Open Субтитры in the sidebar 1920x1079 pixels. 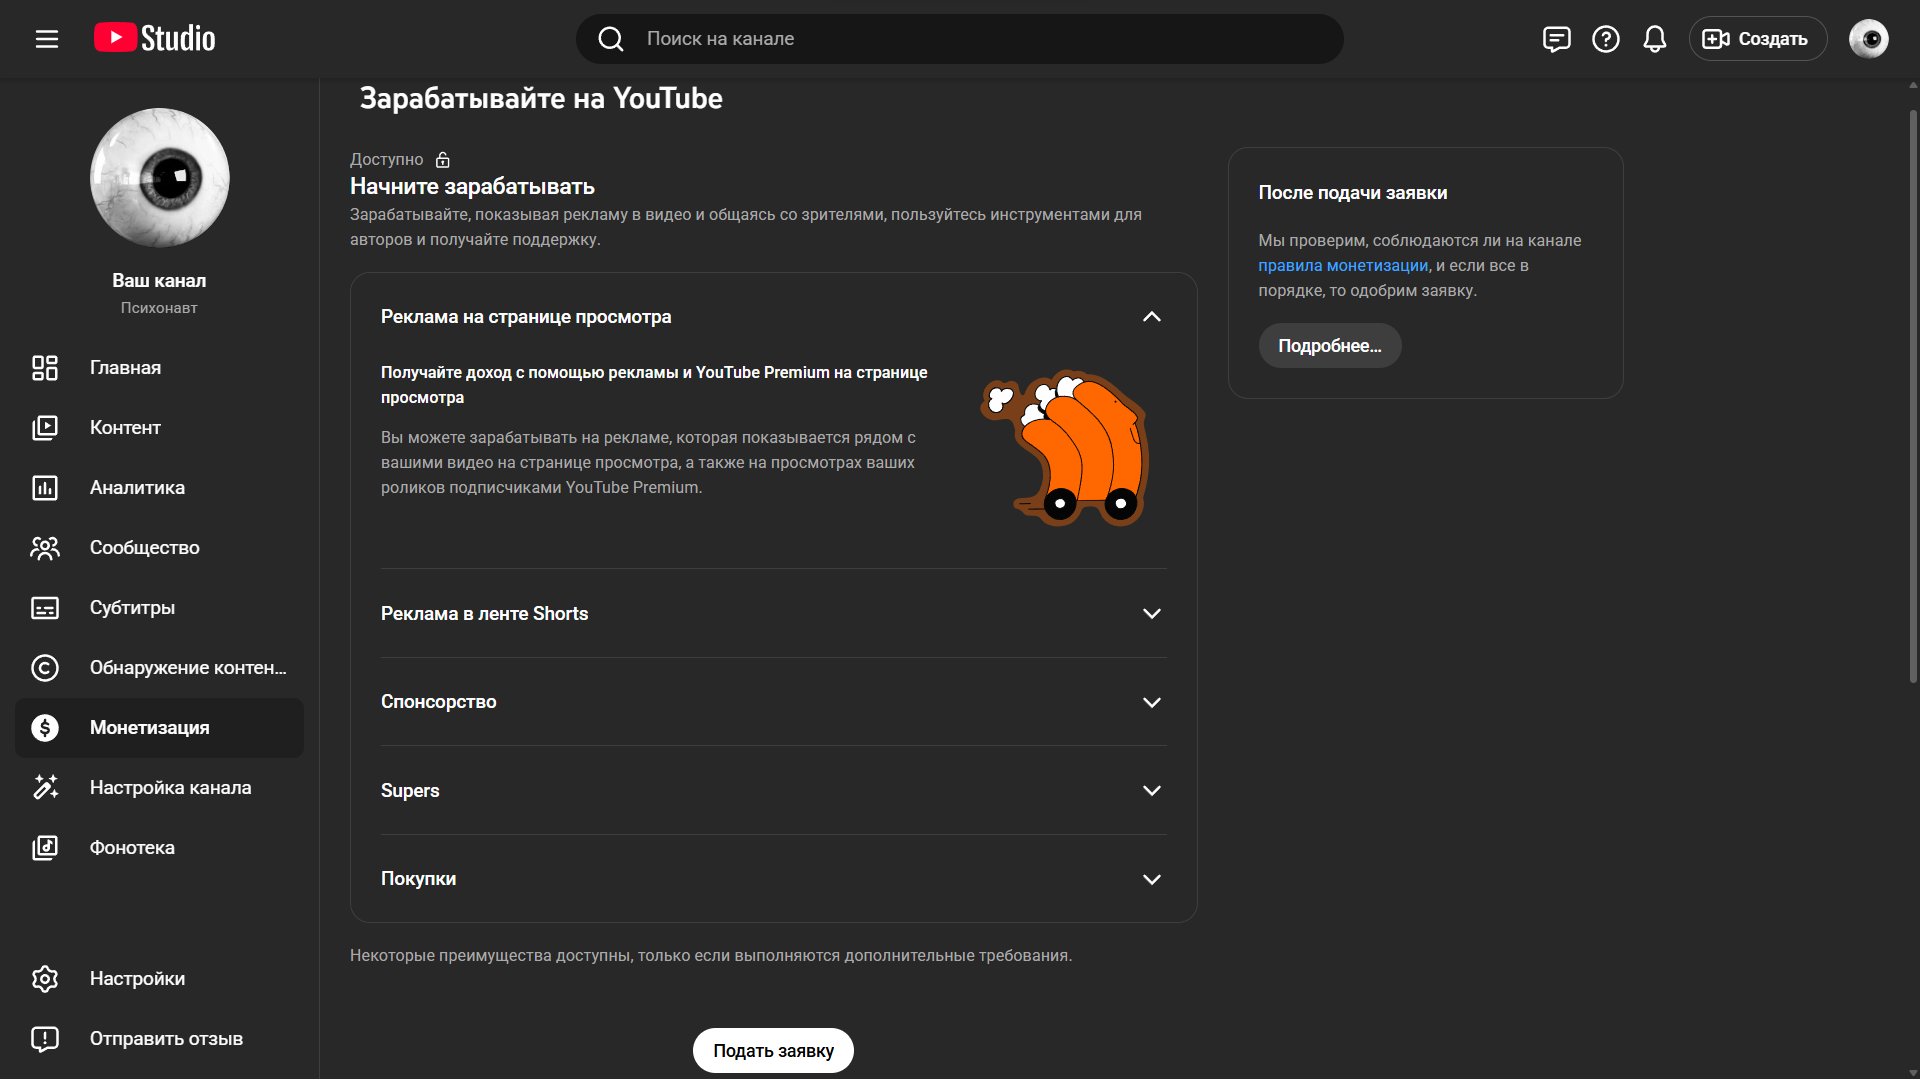pos(159,608)
